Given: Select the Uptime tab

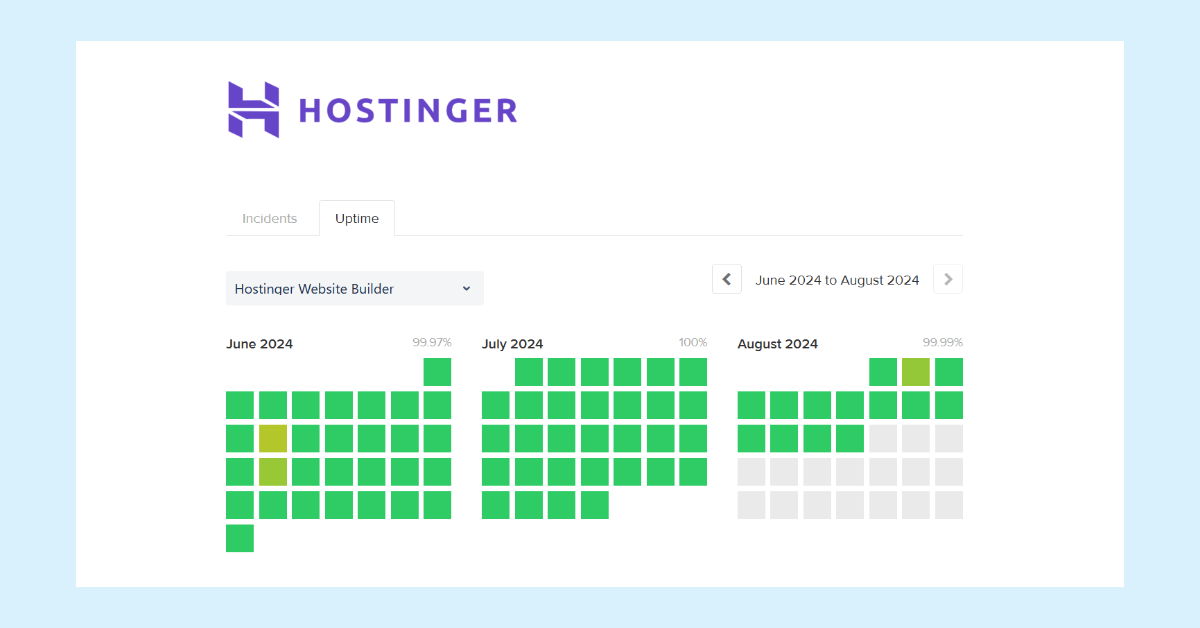Looking at the screenshot, I should [x=357, y=218].
